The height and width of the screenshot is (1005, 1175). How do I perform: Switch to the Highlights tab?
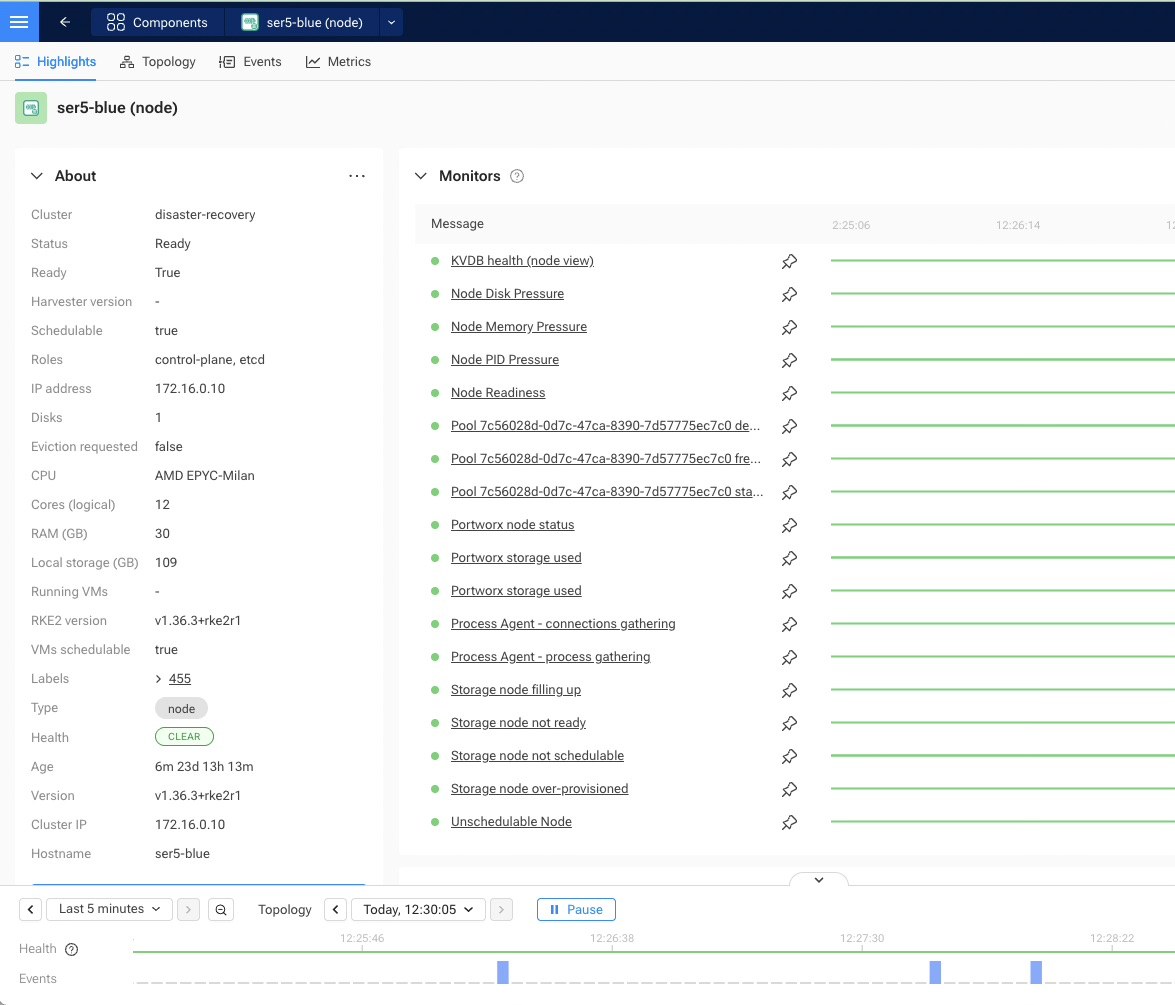[55, 61]
